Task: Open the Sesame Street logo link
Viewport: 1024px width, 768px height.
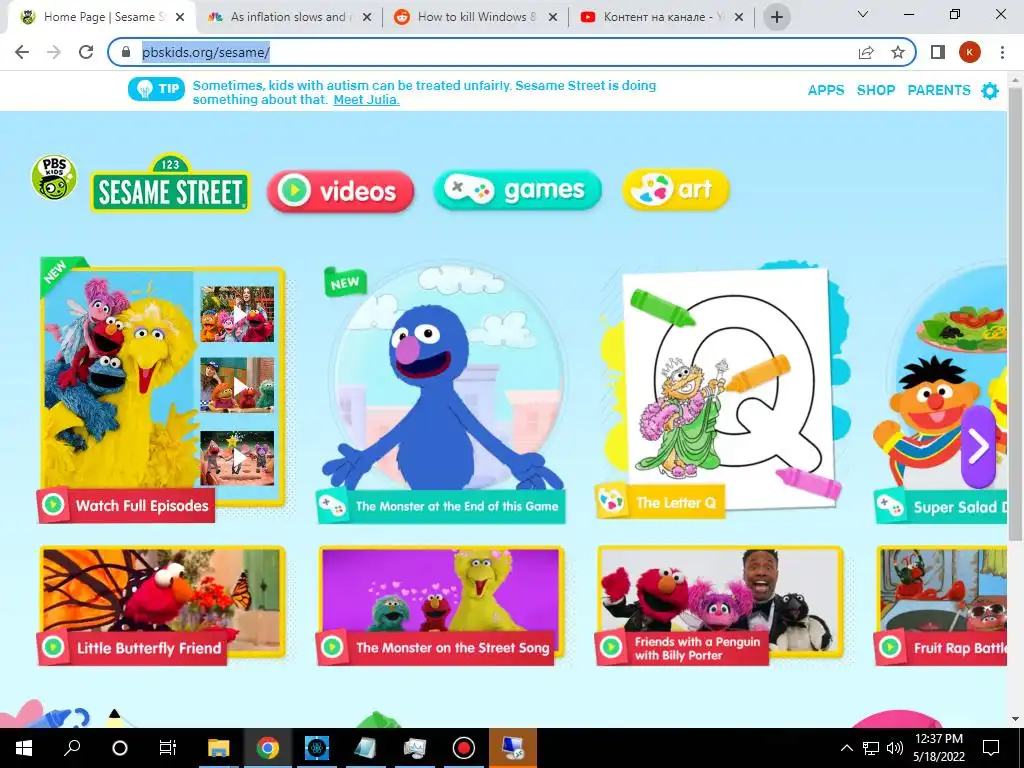Action: click(170, 184)
